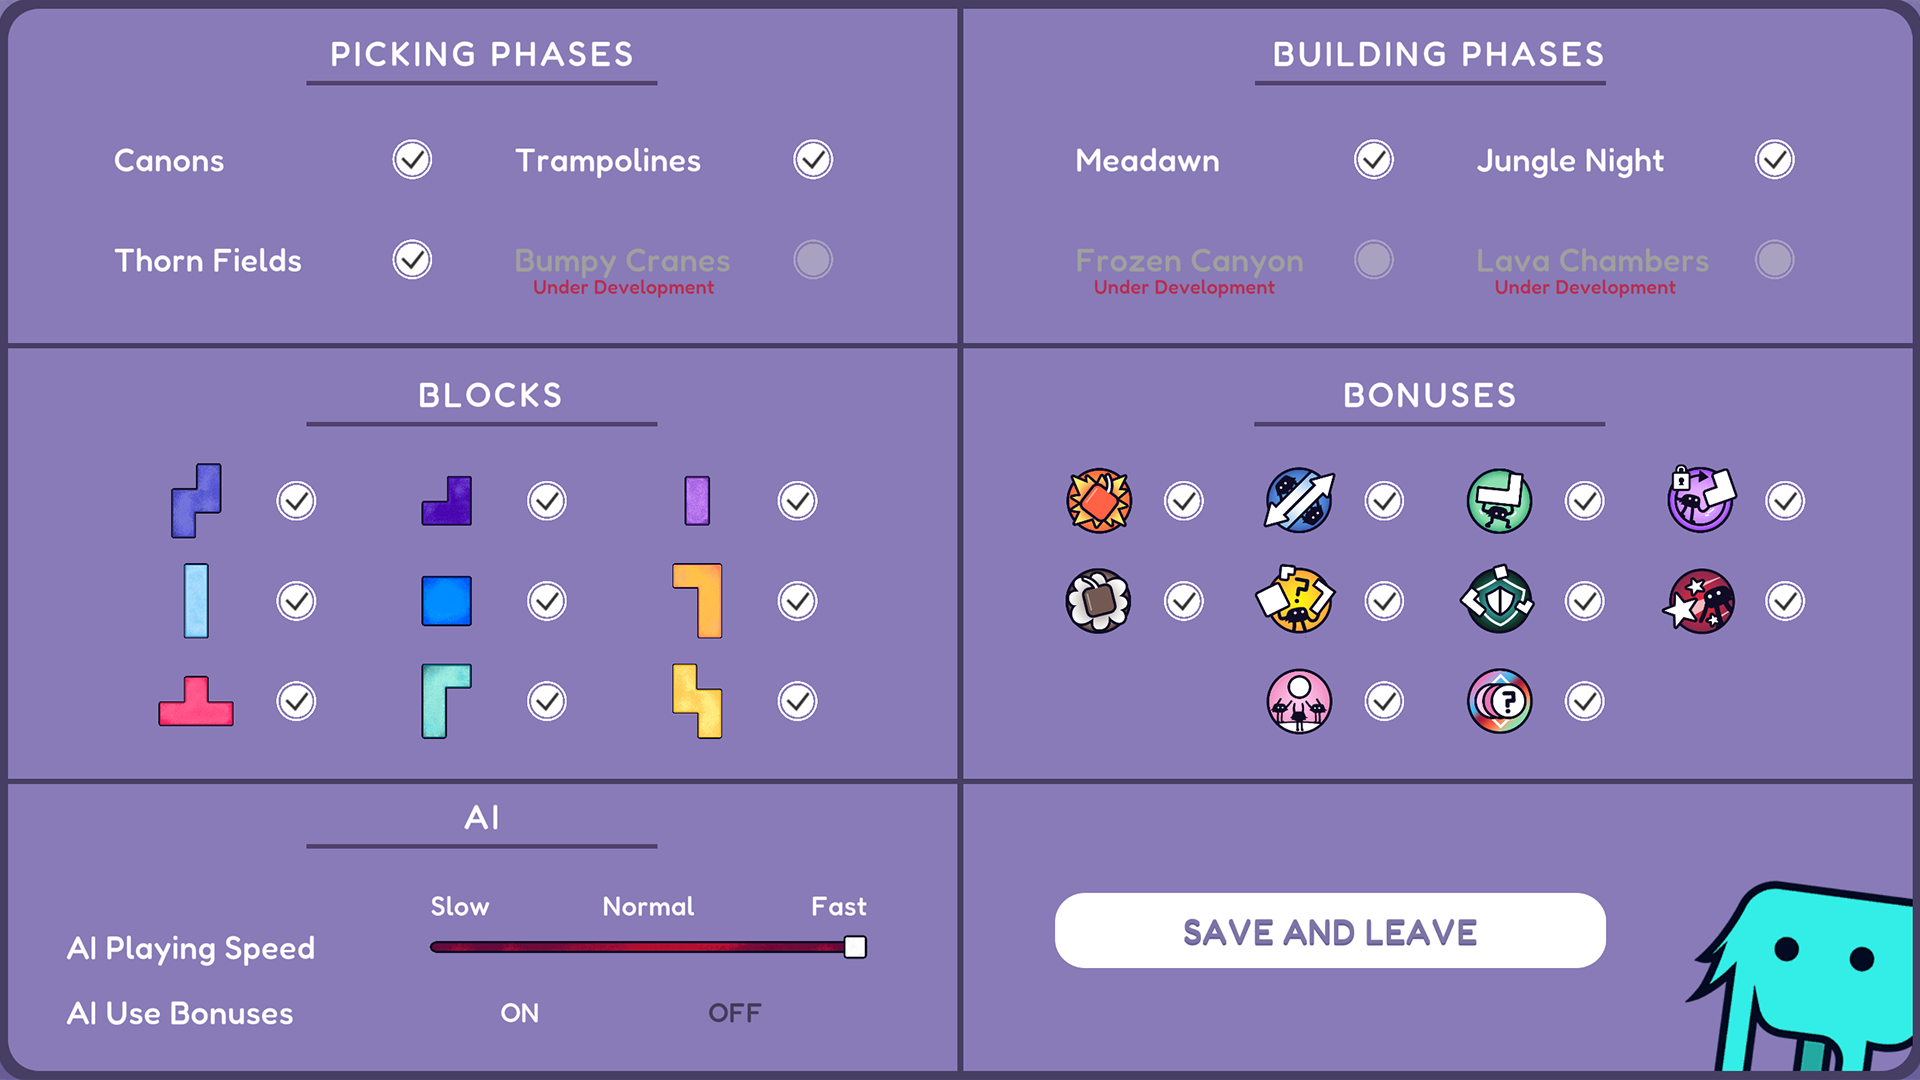1920x1080 pixels.
Task: Click the AI Playing Speed slider handle
Action: (x=855, y=947)
